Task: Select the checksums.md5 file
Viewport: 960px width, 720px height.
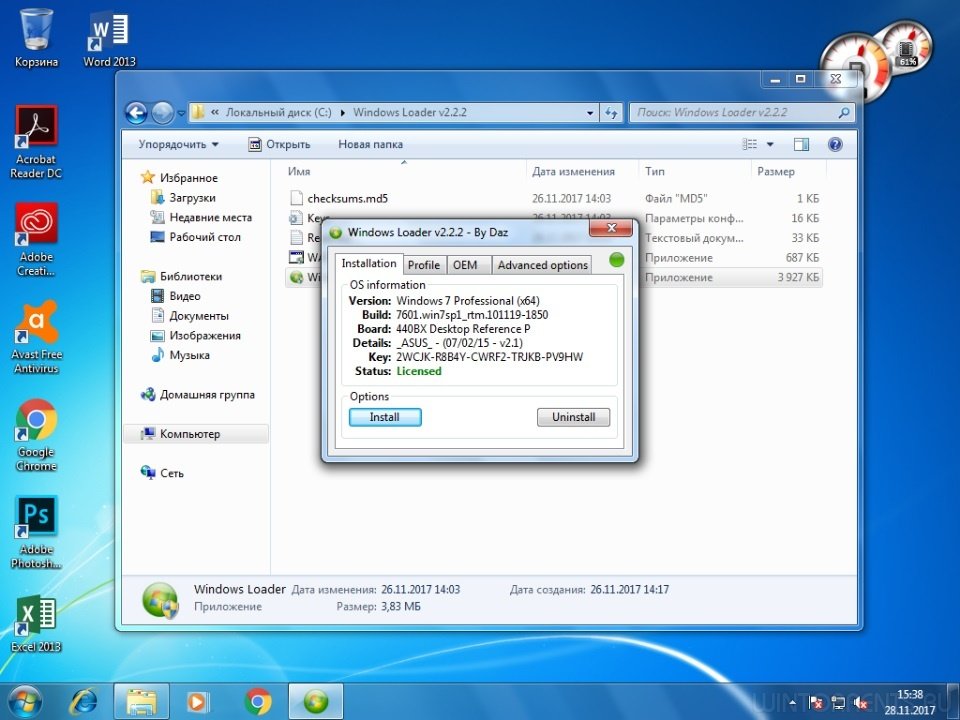Action: [x=347, y=198]
